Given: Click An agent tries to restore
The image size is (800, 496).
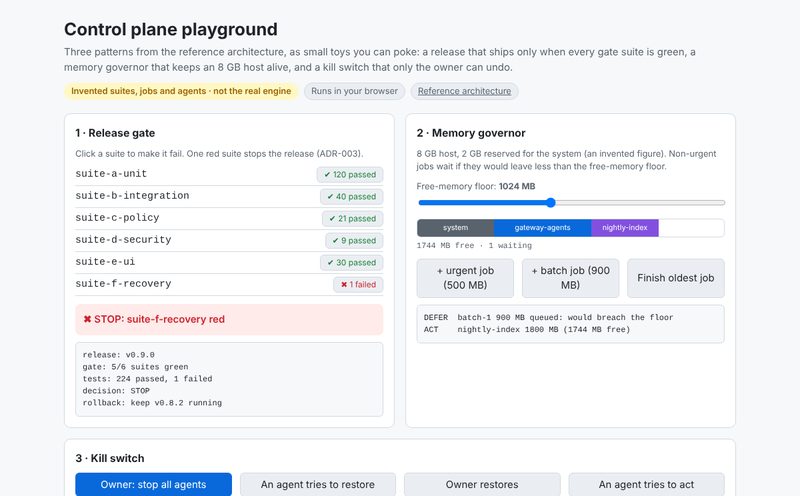Looking at the screenshot, I should click(x=318, y=484).
